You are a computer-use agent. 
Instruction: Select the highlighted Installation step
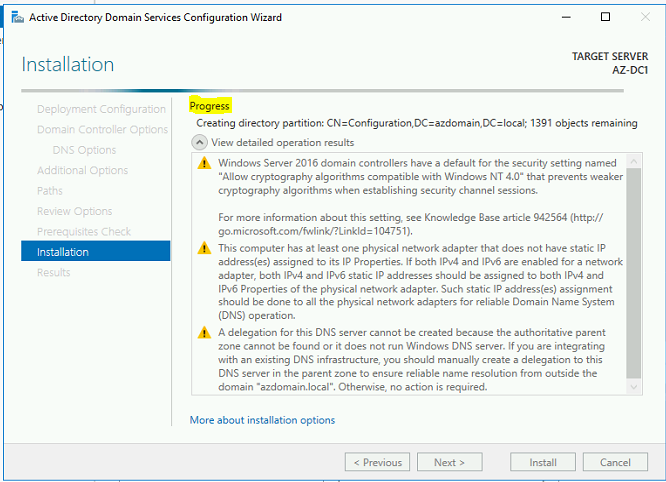(96, 252)
